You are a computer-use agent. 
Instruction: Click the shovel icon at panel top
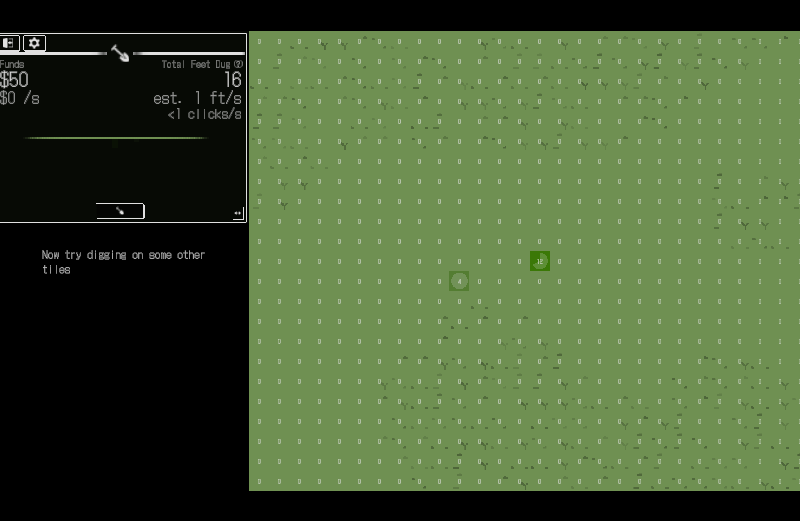click(120, 53)
